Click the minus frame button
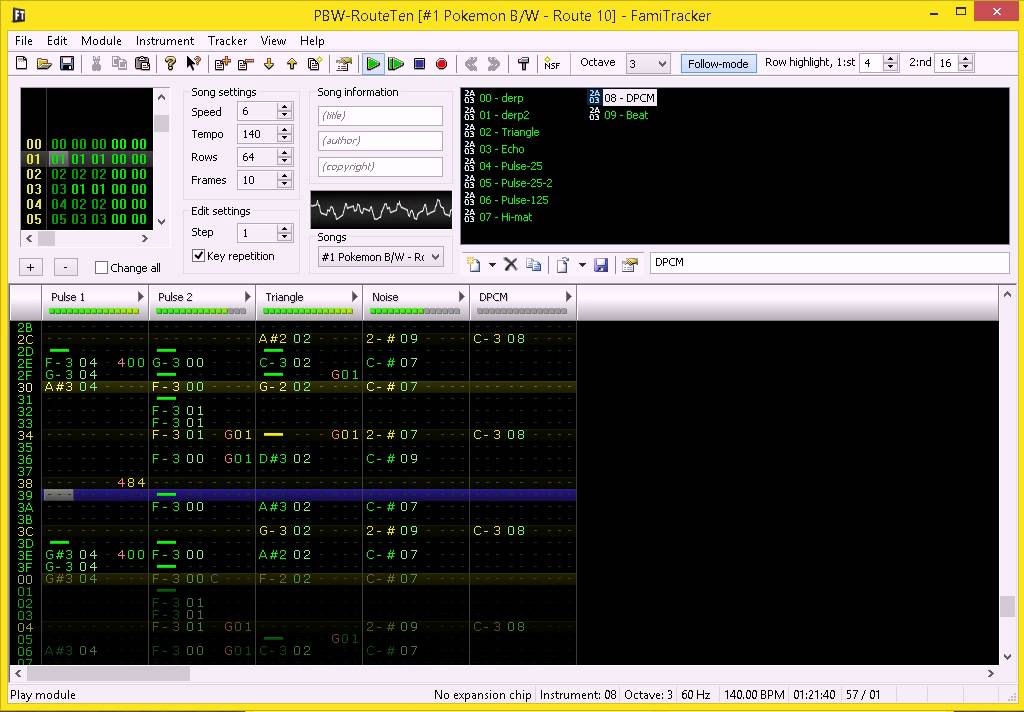The height and width of the screenshot is (712, 1024). tap(65, 267)
